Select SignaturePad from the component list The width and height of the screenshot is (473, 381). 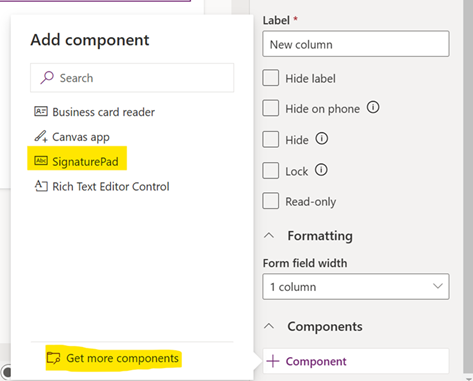tap(77, 161)
